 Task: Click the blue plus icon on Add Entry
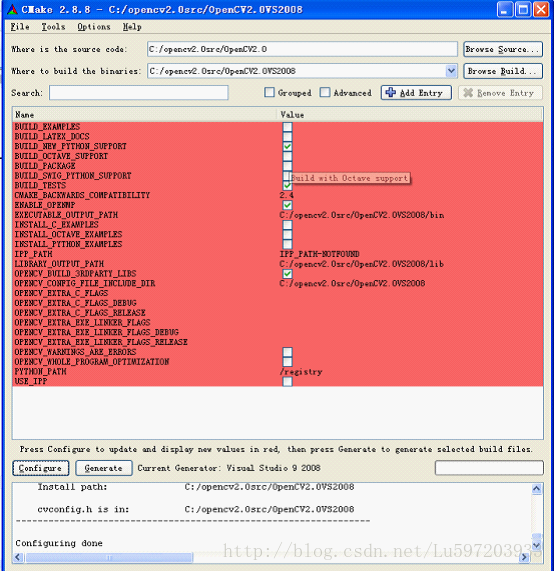tap(390, 92)
